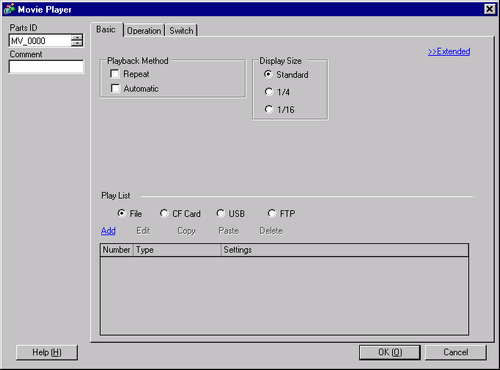The width and height of the screenshot is (500, 370).
Task: Select FTP as play list source
Action: coord(272,213)
